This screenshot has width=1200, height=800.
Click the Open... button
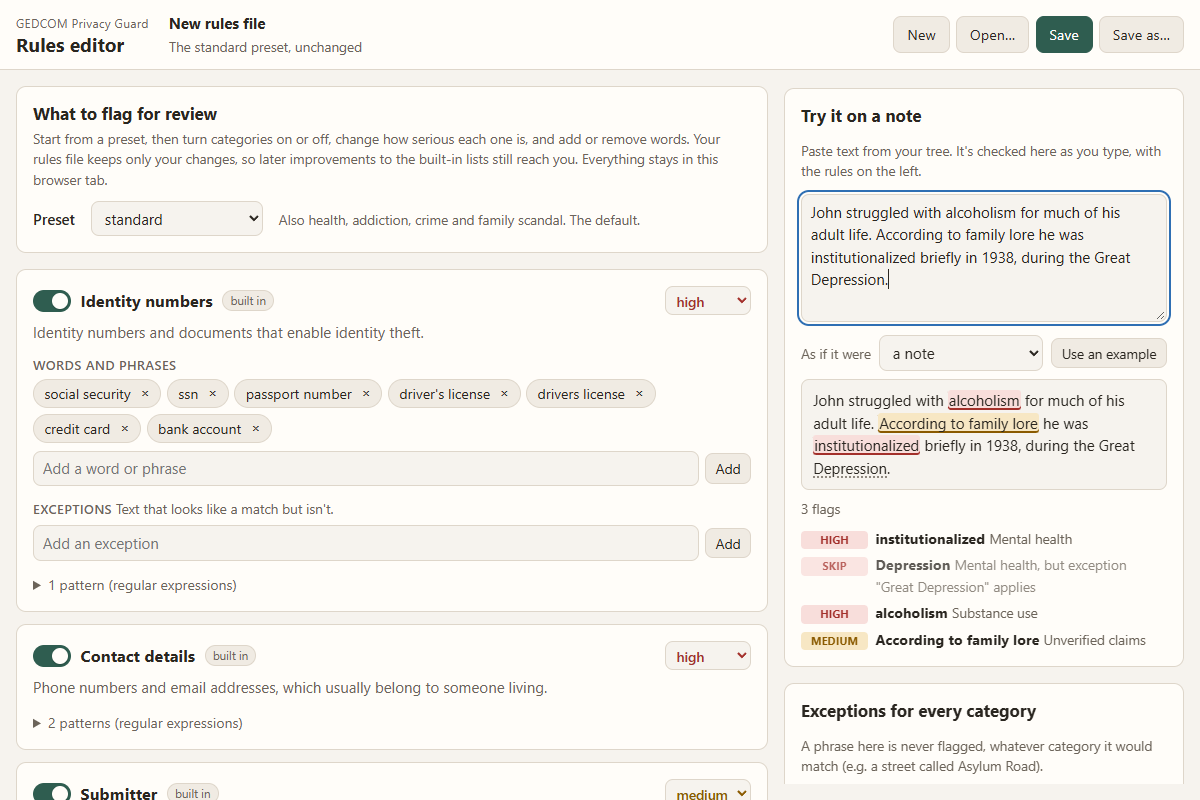(992, 35)
